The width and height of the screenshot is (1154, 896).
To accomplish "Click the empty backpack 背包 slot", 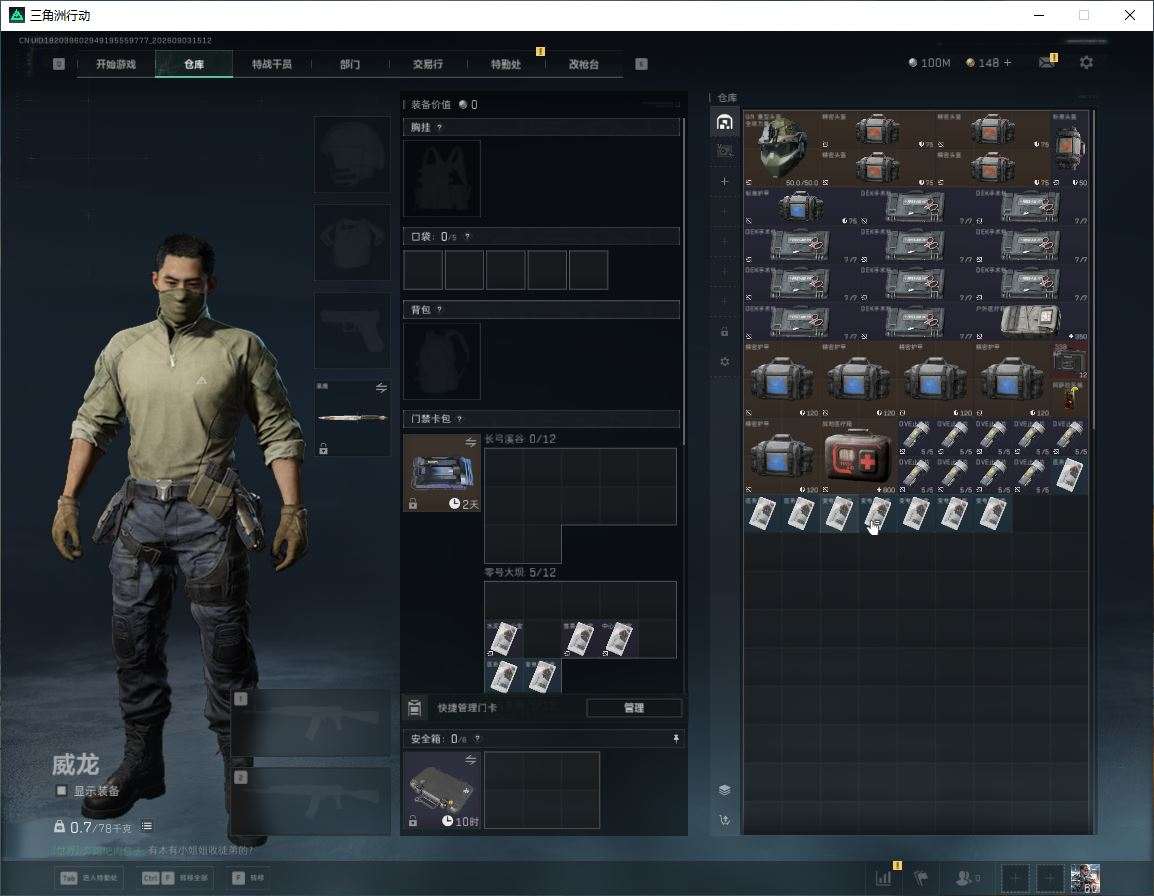I will [x=442, y=361].
